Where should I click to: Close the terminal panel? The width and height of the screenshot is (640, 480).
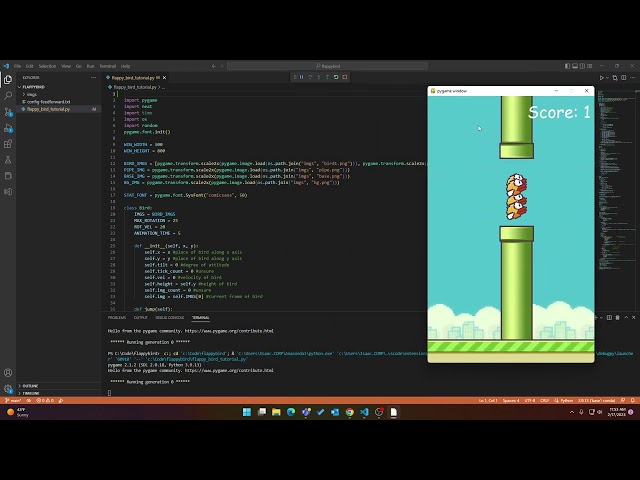click(634, 318)
